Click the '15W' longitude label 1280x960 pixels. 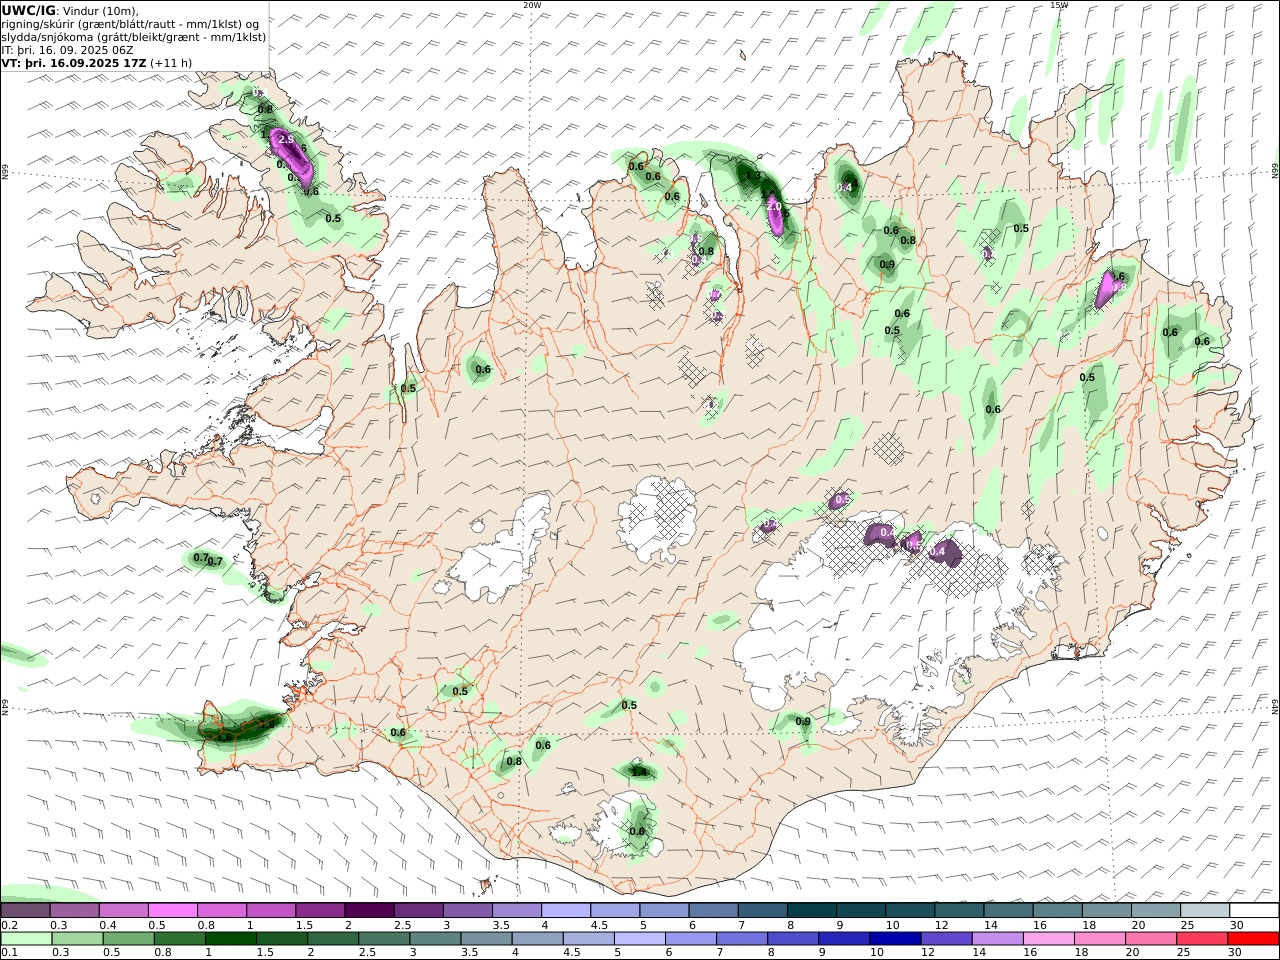point(1059,5)
